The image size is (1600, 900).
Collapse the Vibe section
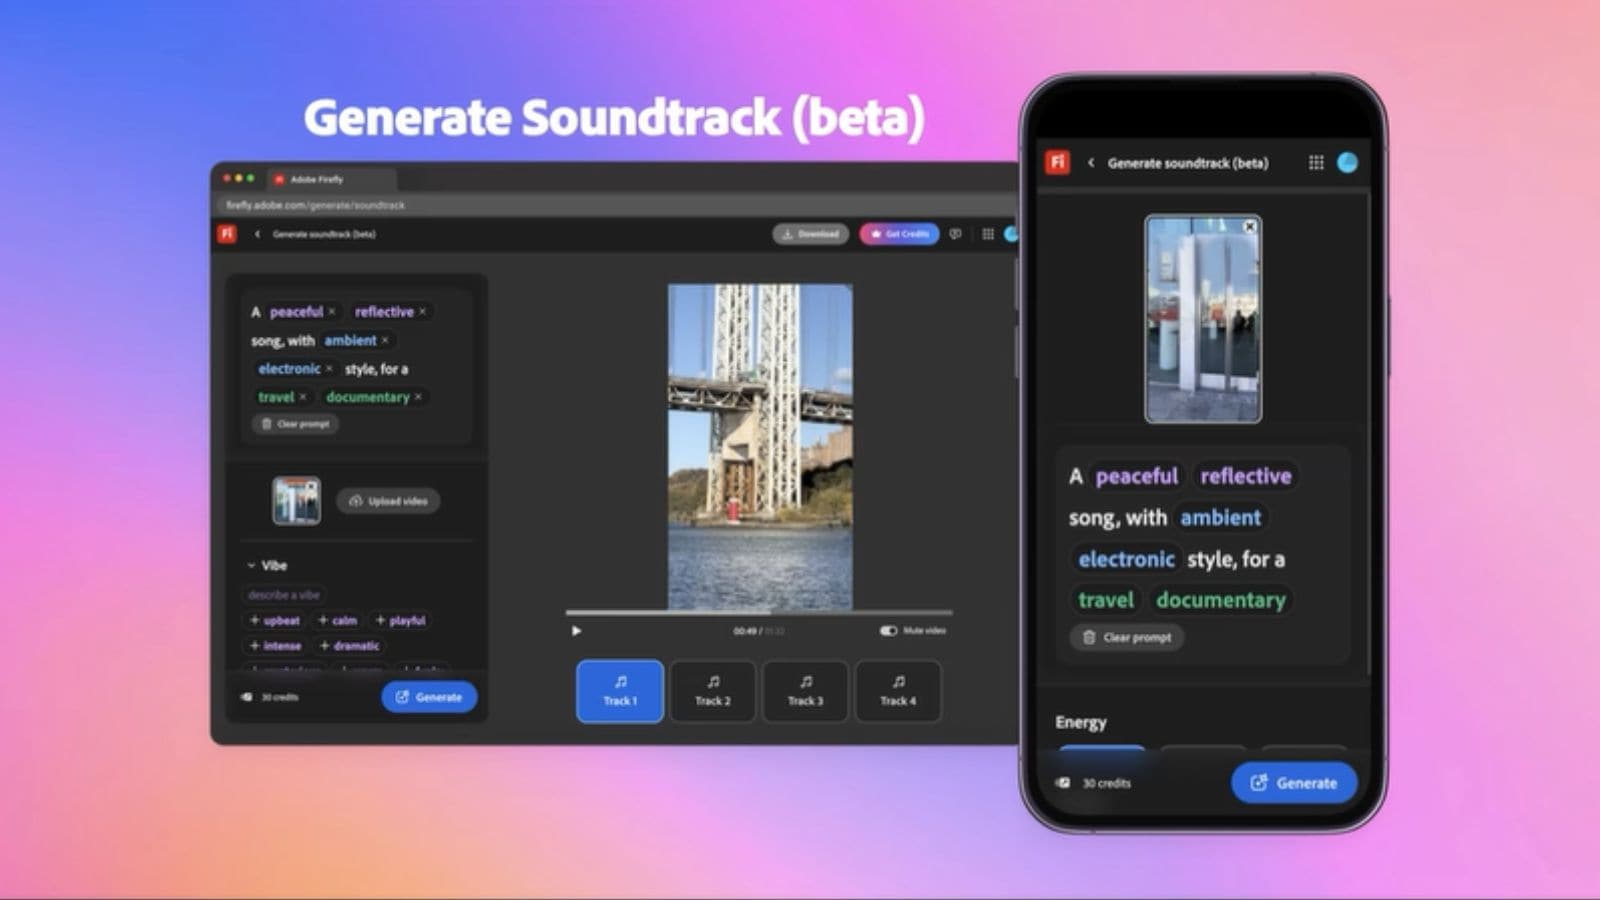[x=251, y=565]
